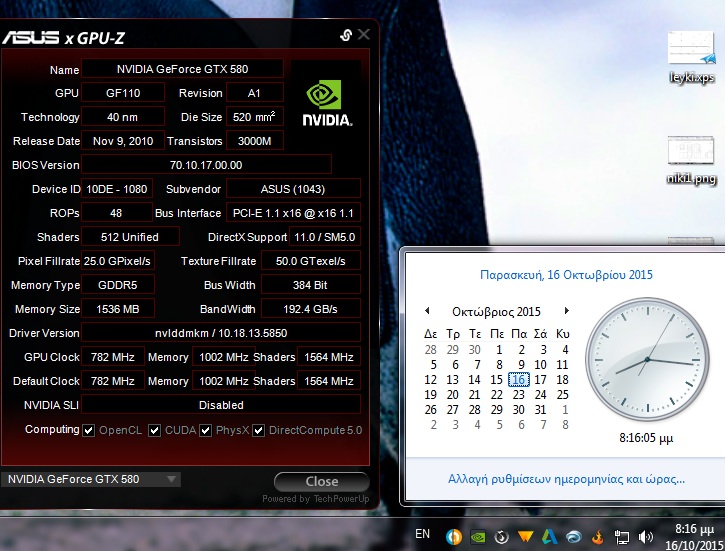
Task: Click the Shaders value 512 Unified
Action: 130,237
